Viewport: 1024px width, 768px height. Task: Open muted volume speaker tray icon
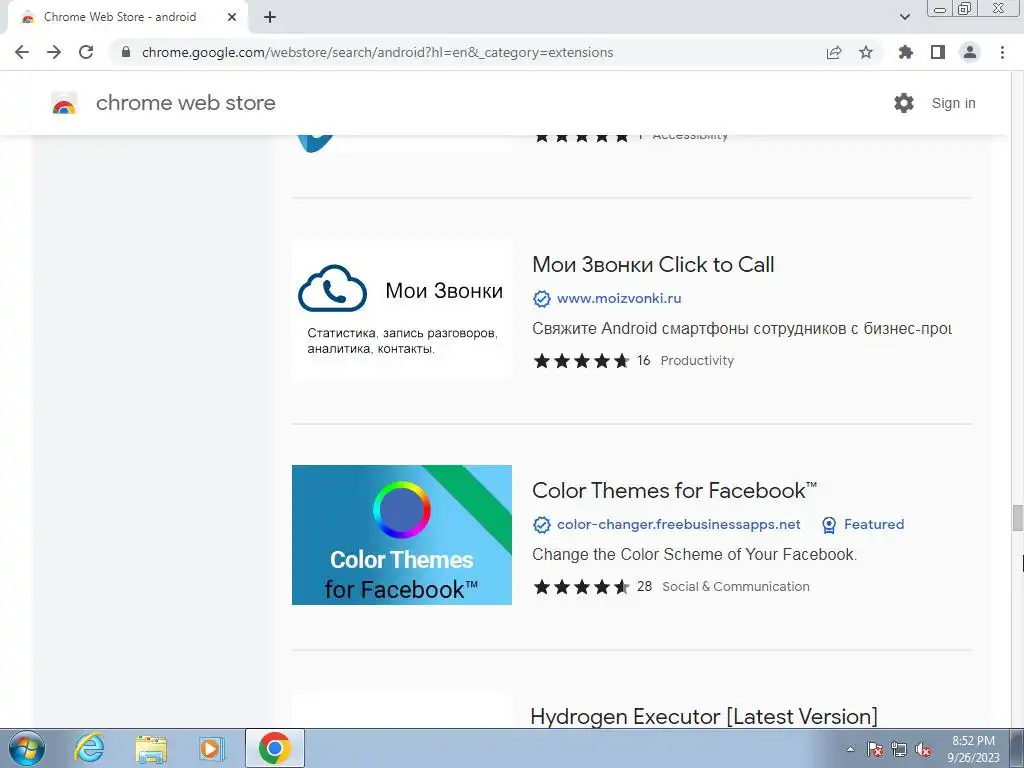click(x=923, y=749)
